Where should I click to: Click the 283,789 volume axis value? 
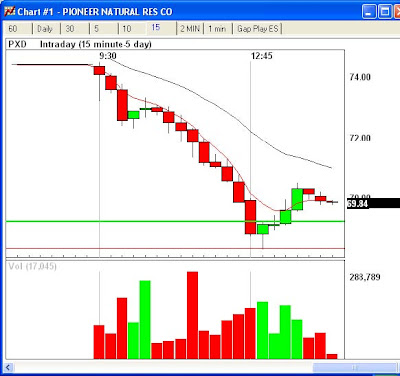click(x=365, y=277)
